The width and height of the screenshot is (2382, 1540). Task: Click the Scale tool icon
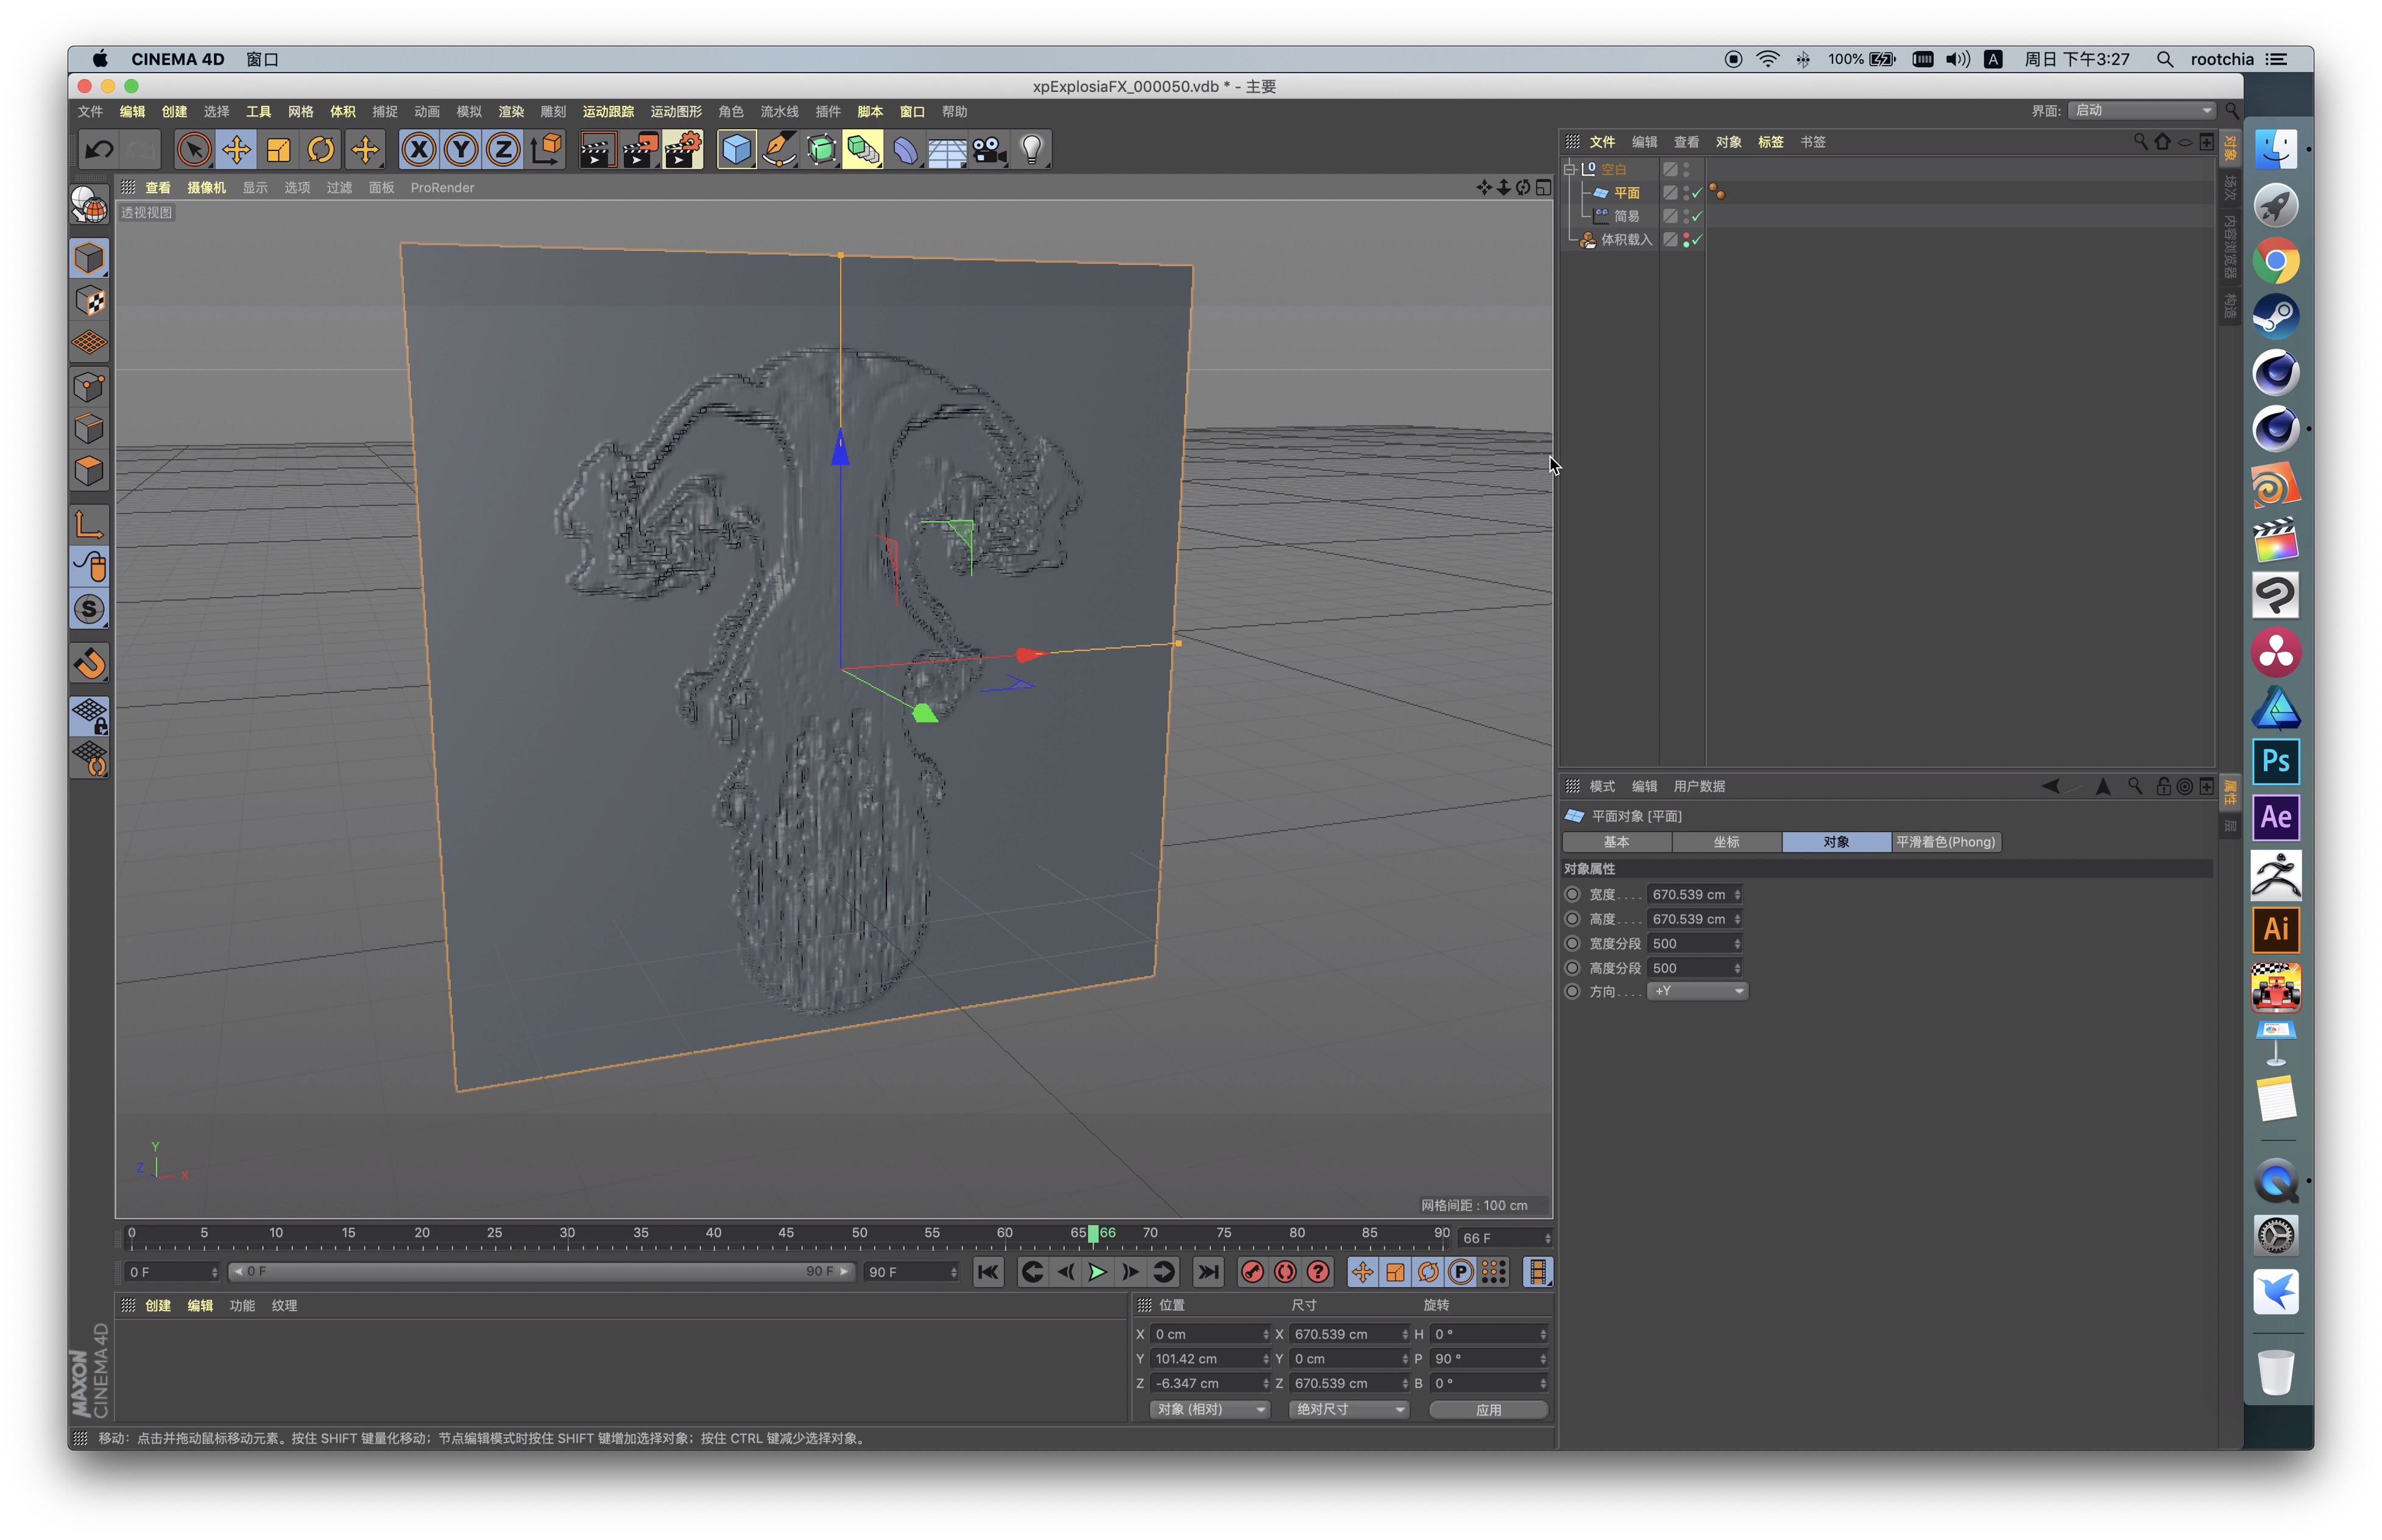(278, 150)
